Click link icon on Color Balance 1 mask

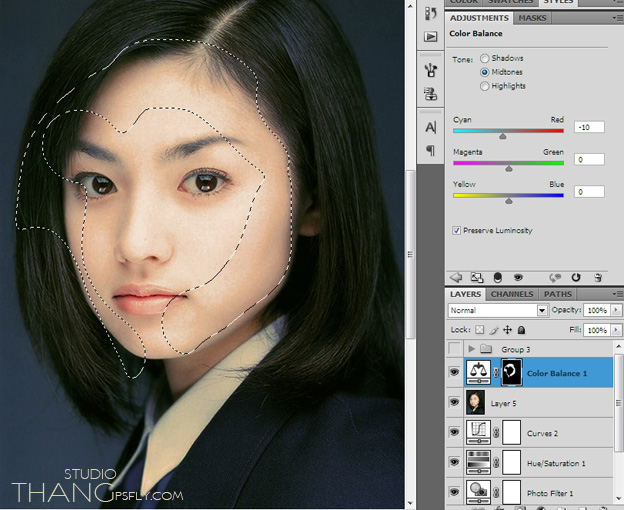coord(496,373)
